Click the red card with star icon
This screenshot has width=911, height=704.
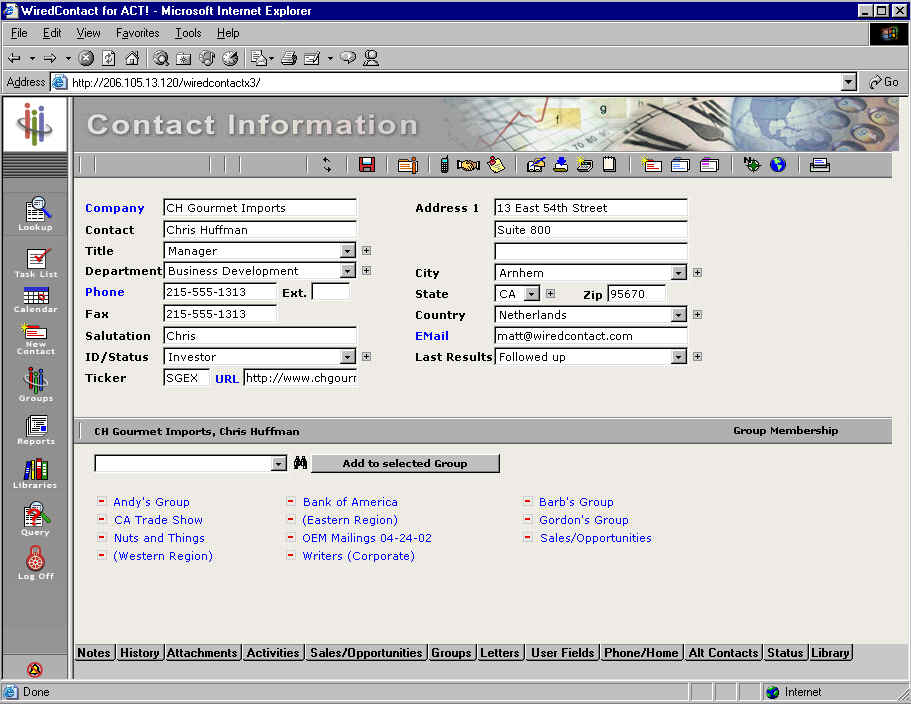click(x=651, y=165)
